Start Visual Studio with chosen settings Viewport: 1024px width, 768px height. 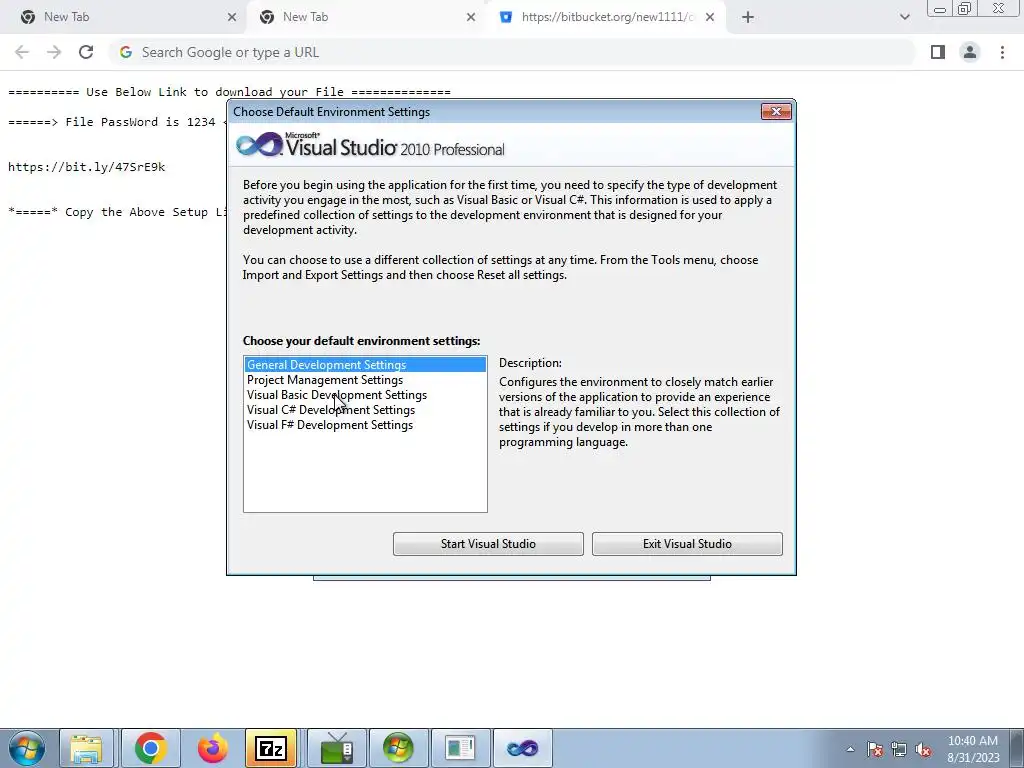click(x=488, y=543)
